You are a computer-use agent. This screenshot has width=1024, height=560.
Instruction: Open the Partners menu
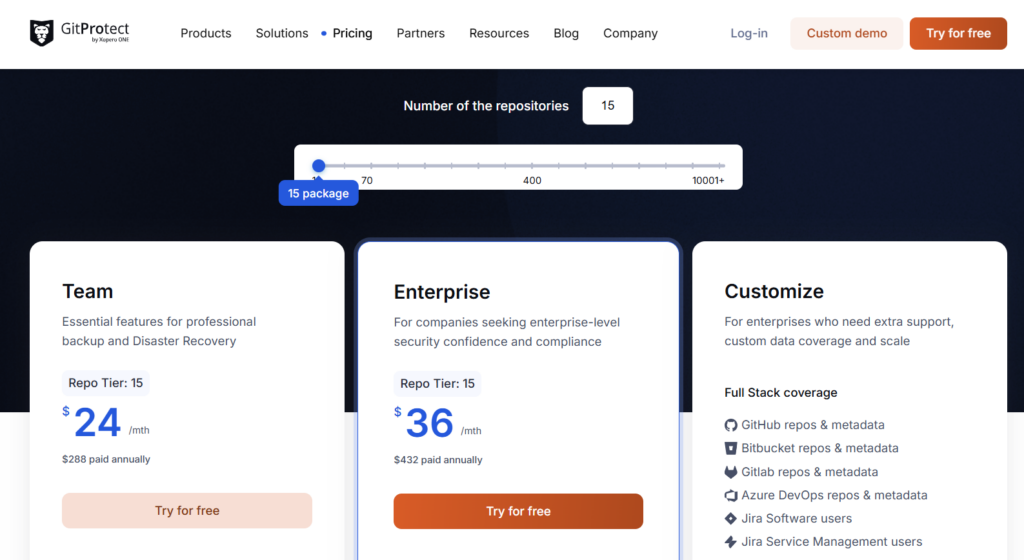(x=421, y=33)
